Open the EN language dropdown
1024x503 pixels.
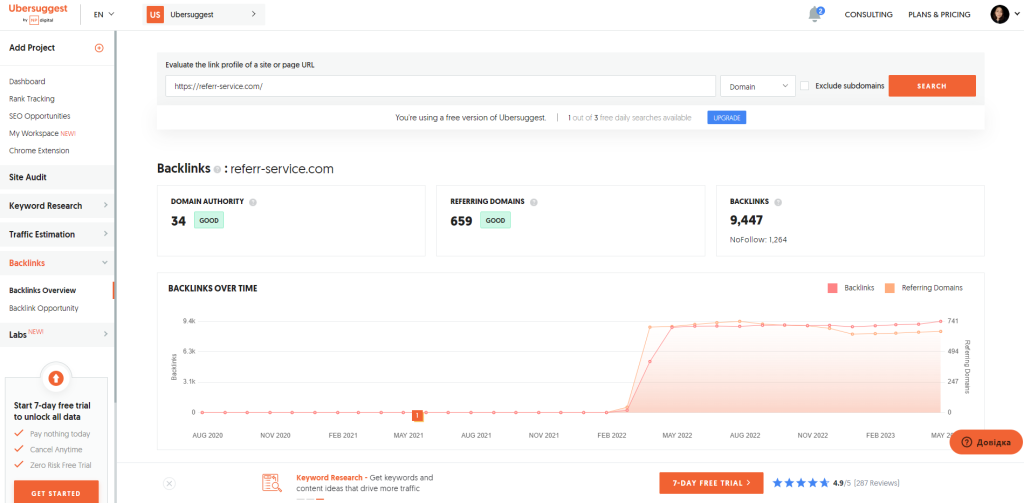pos(103,15)
